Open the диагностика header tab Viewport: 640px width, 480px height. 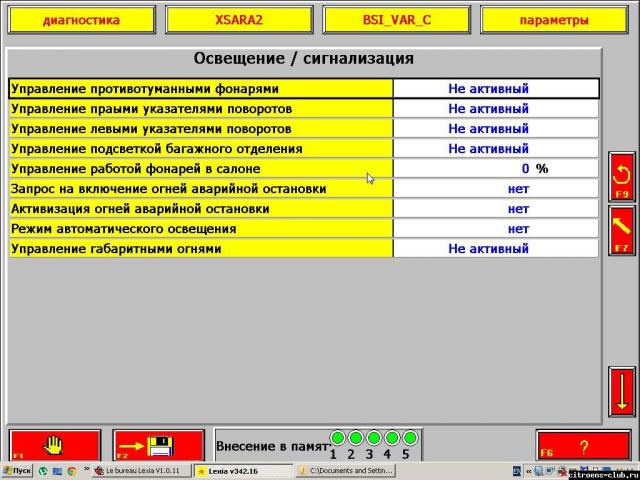(82, 20)
